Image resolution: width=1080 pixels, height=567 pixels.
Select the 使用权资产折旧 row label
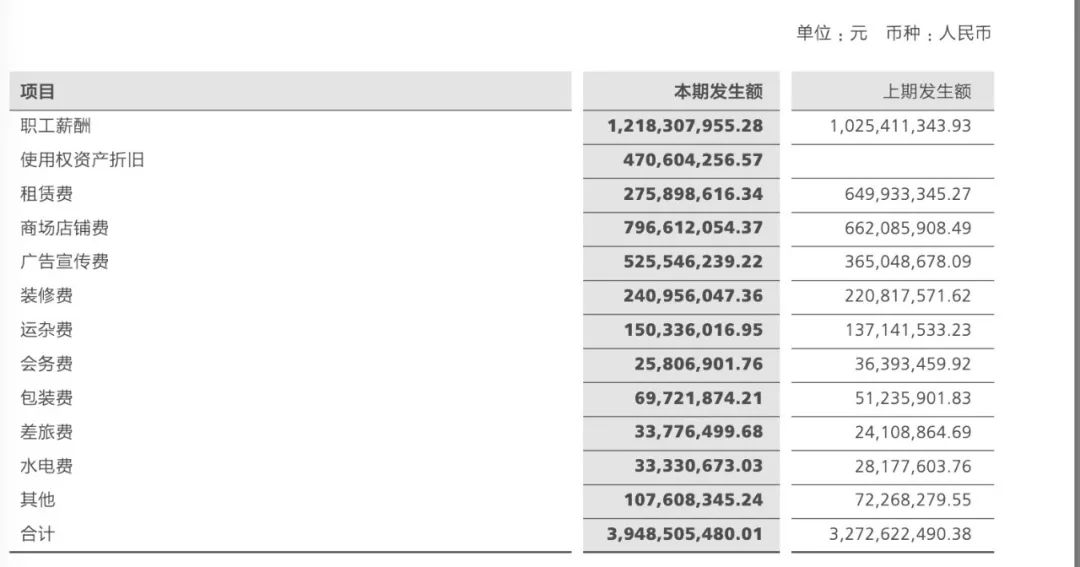point(82,160)
